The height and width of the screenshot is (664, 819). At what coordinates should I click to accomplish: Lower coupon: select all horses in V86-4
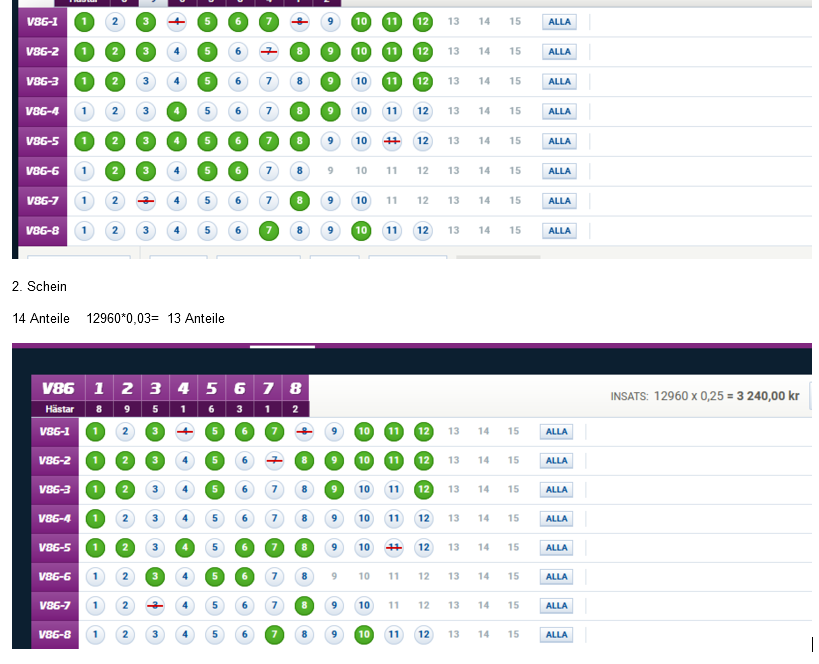(556, 518)
